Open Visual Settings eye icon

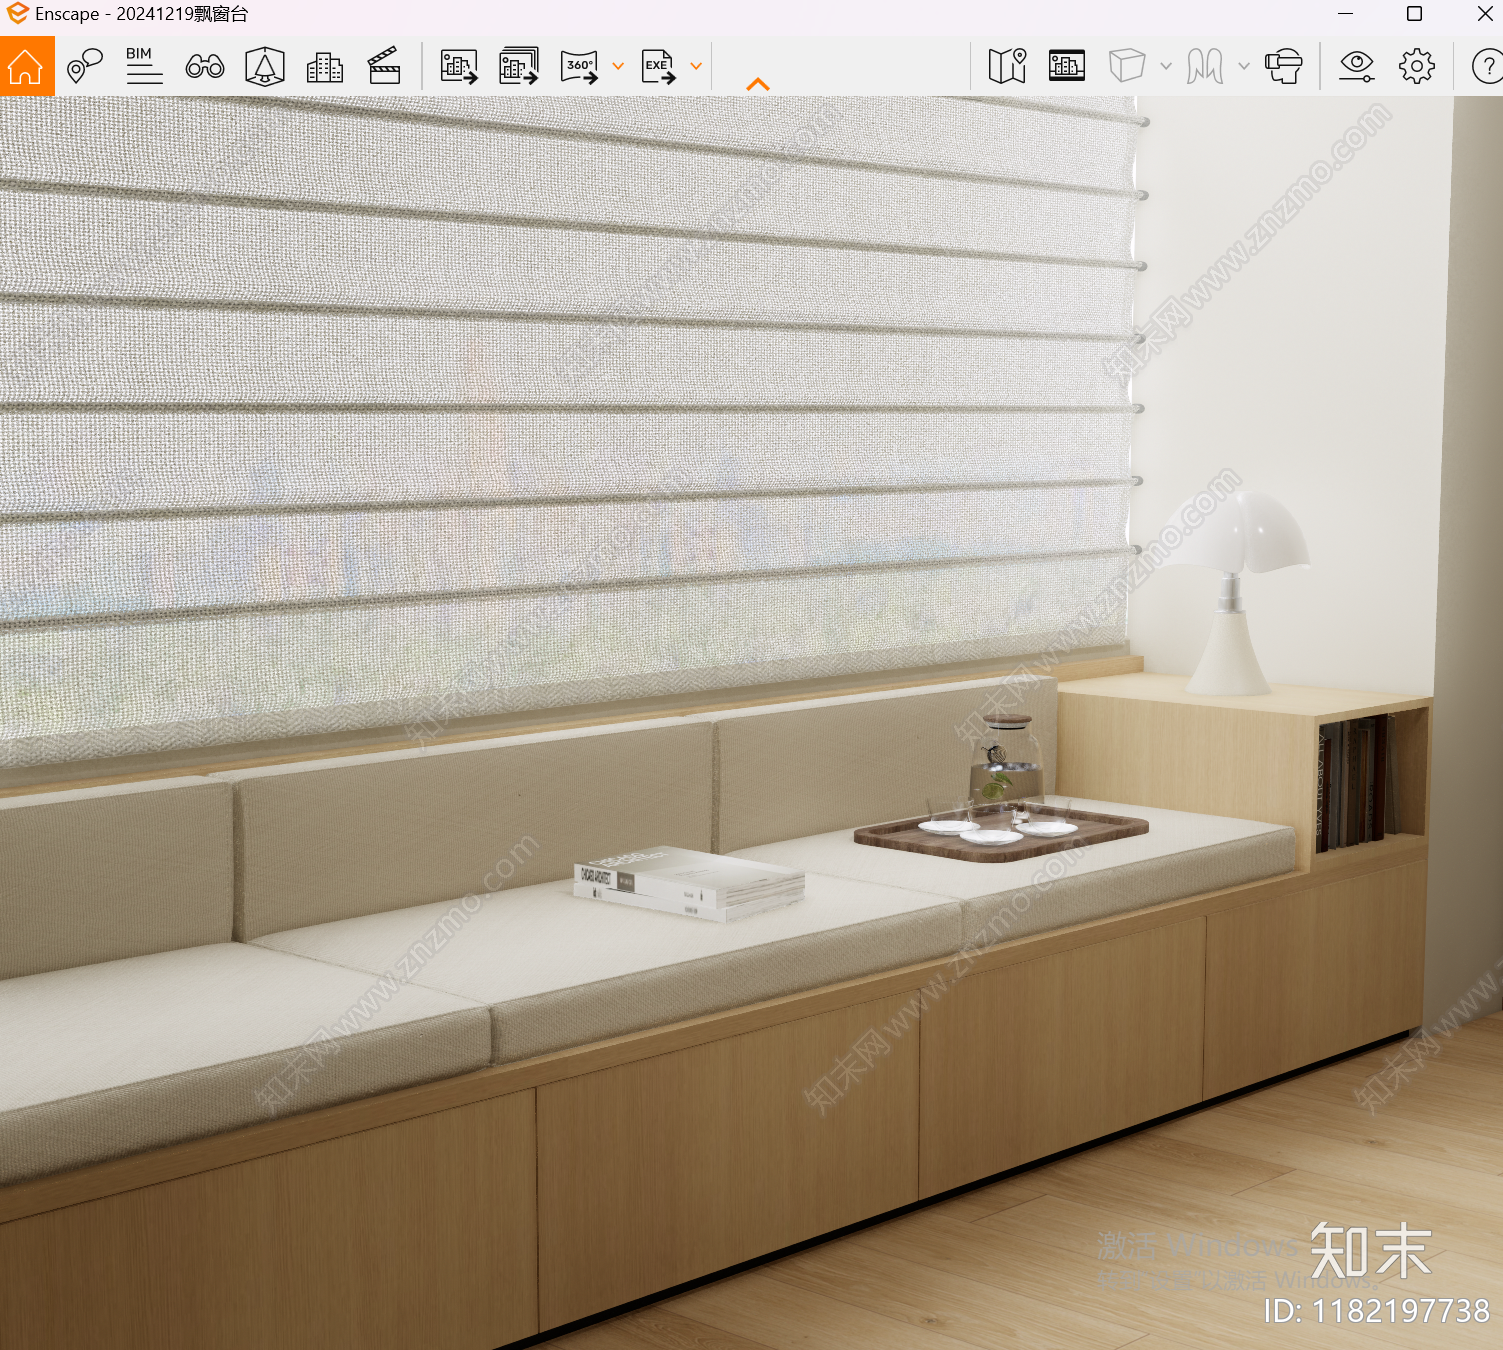[1357, 66]
